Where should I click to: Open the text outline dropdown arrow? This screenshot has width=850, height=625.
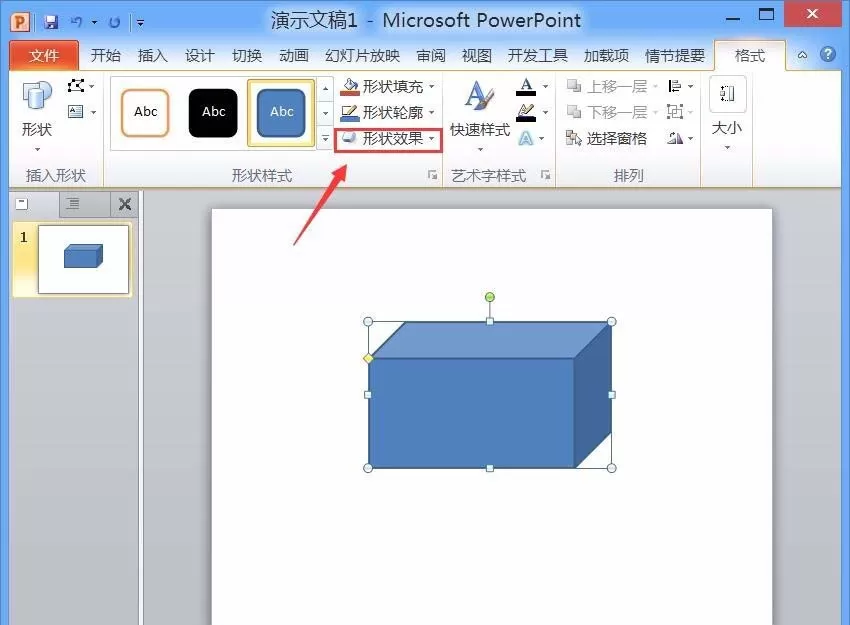coord(545,112)
